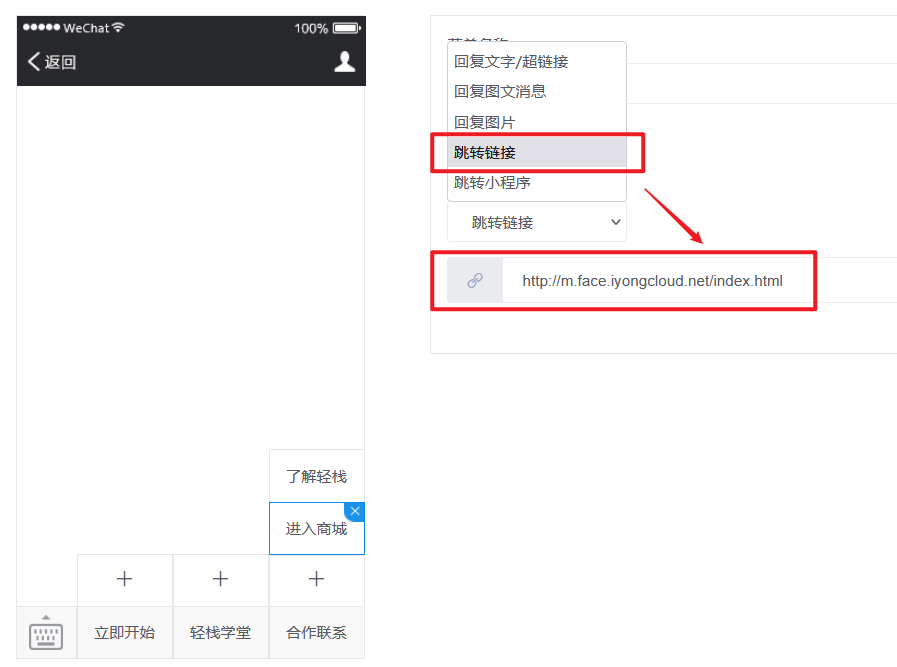Open the profile person icon in header
The height and width of the screenshot is (667, 897).
point(344,62)
